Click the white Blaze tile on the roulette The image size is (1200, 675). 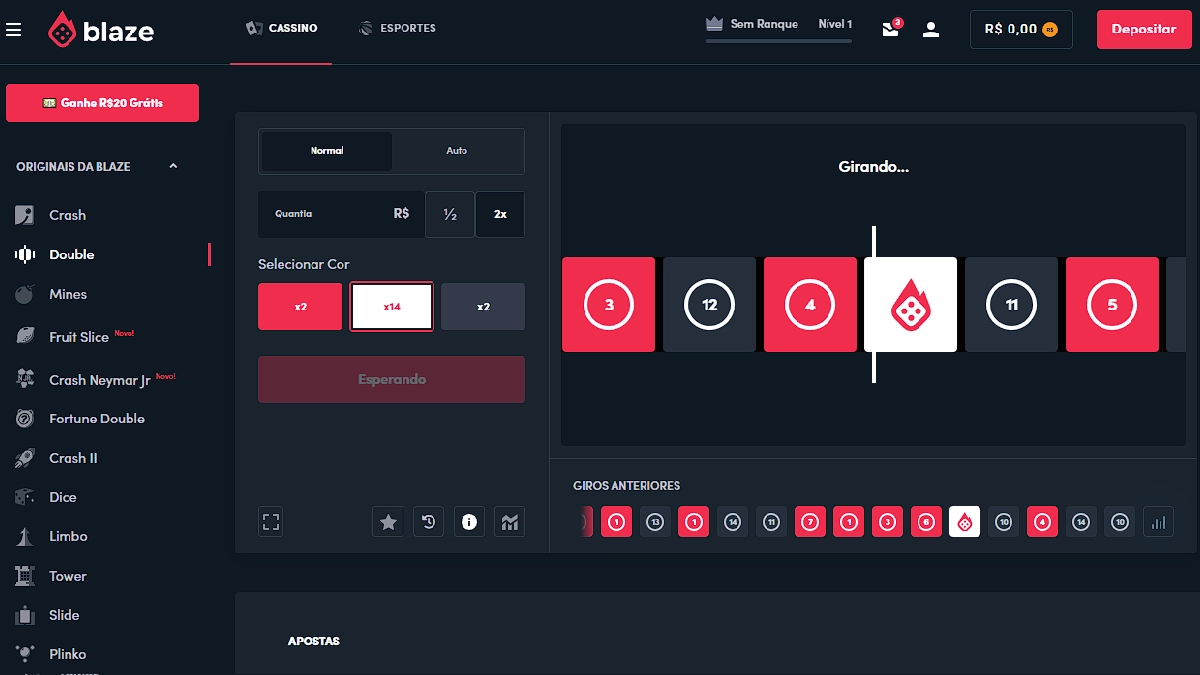coord(911,305)
